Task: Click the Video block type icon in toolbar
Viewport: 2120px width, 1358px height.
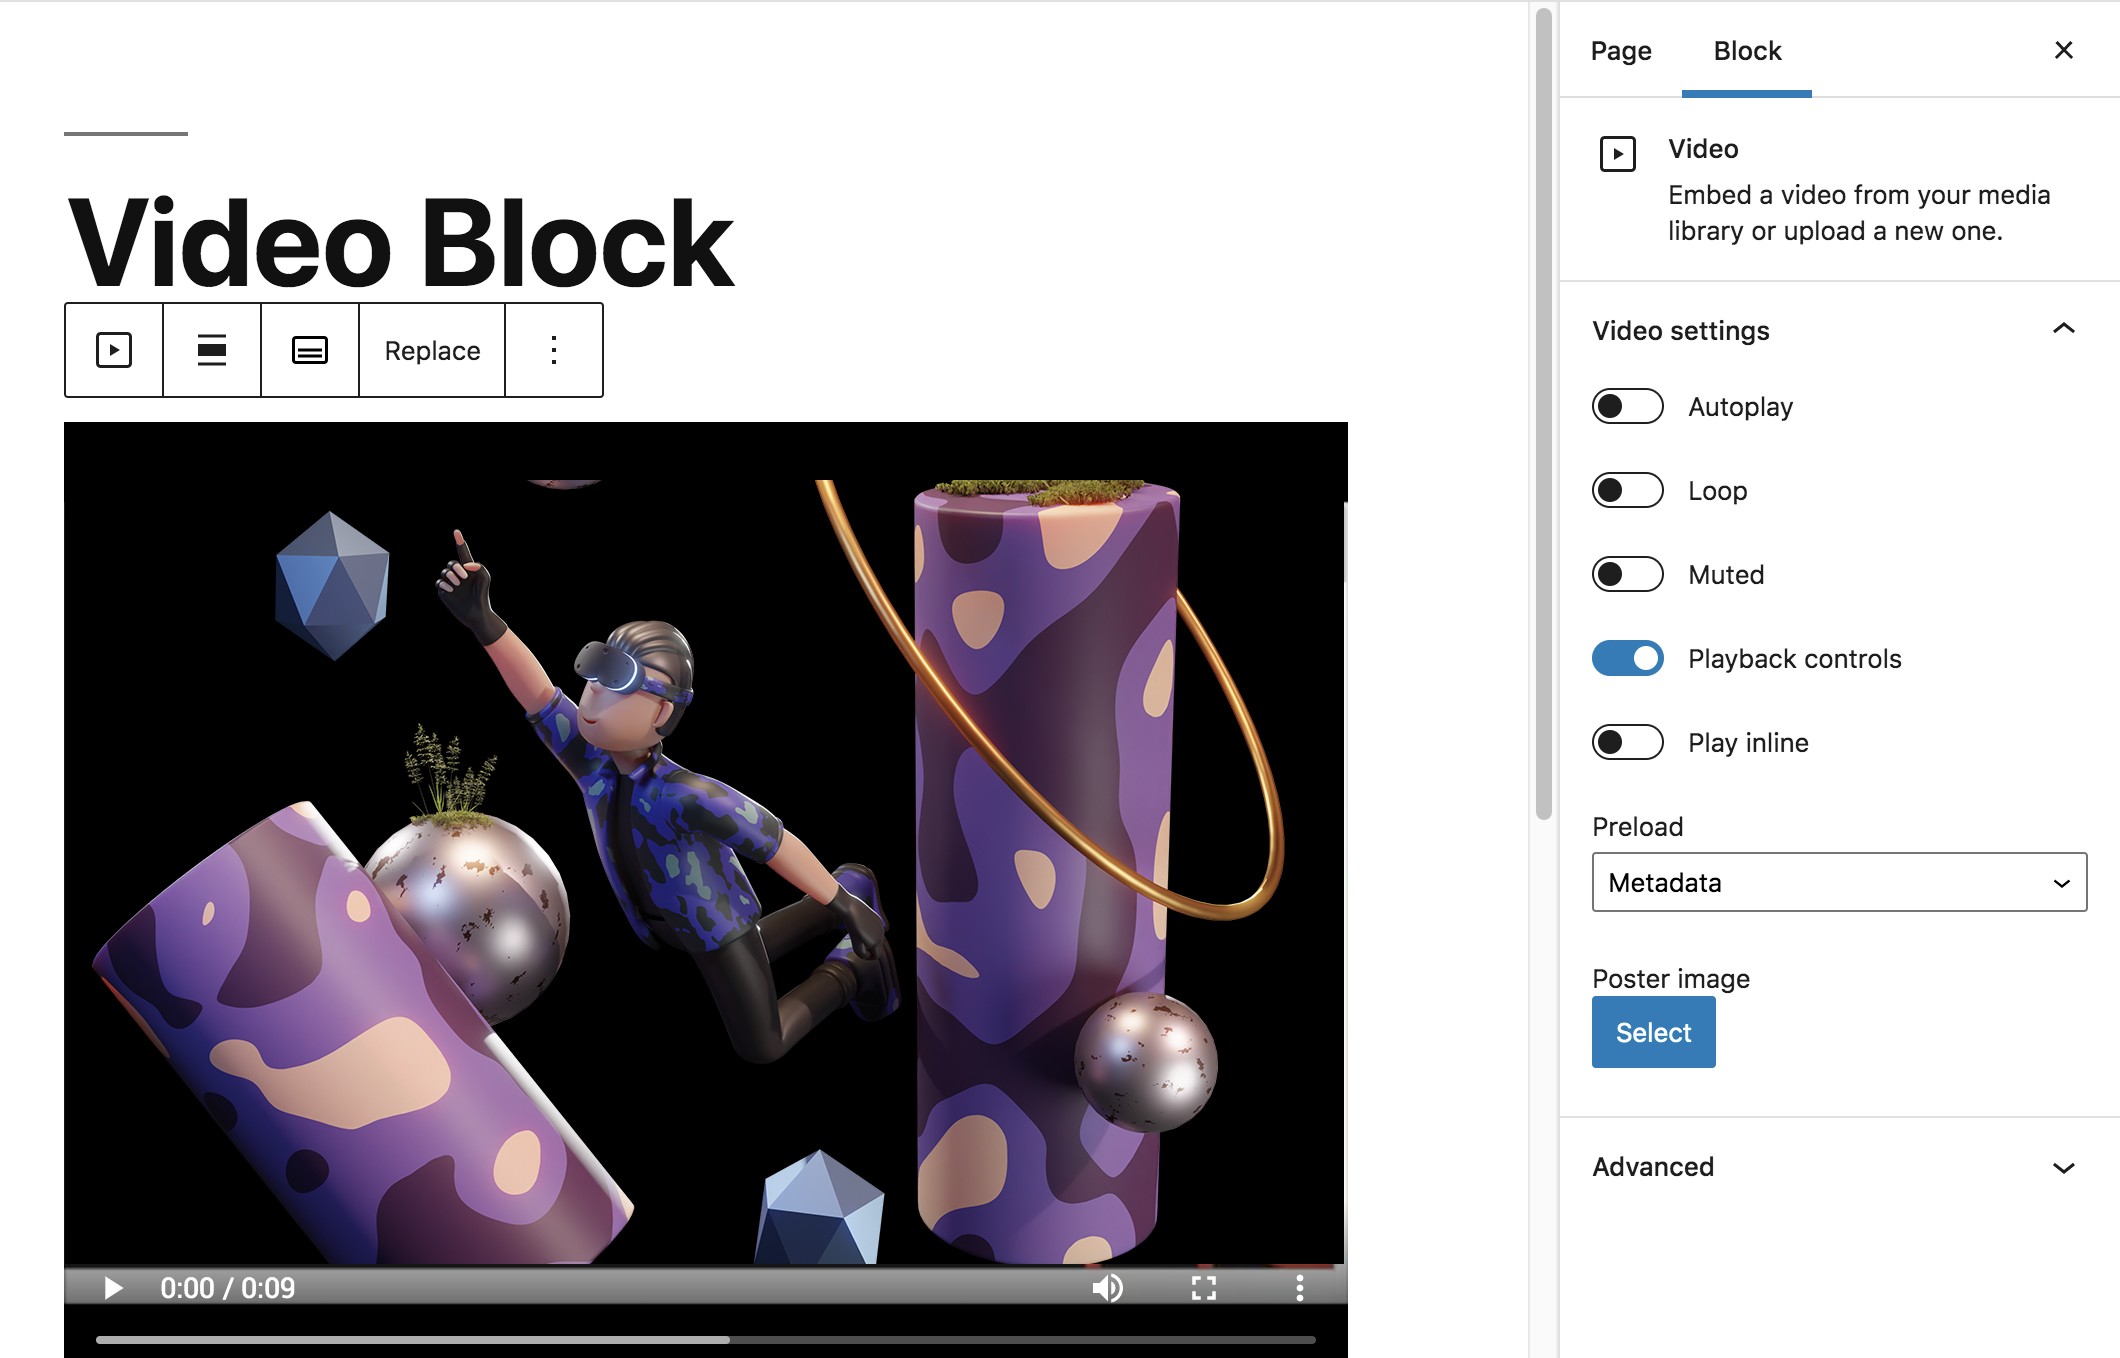Action: coord(114,350)
